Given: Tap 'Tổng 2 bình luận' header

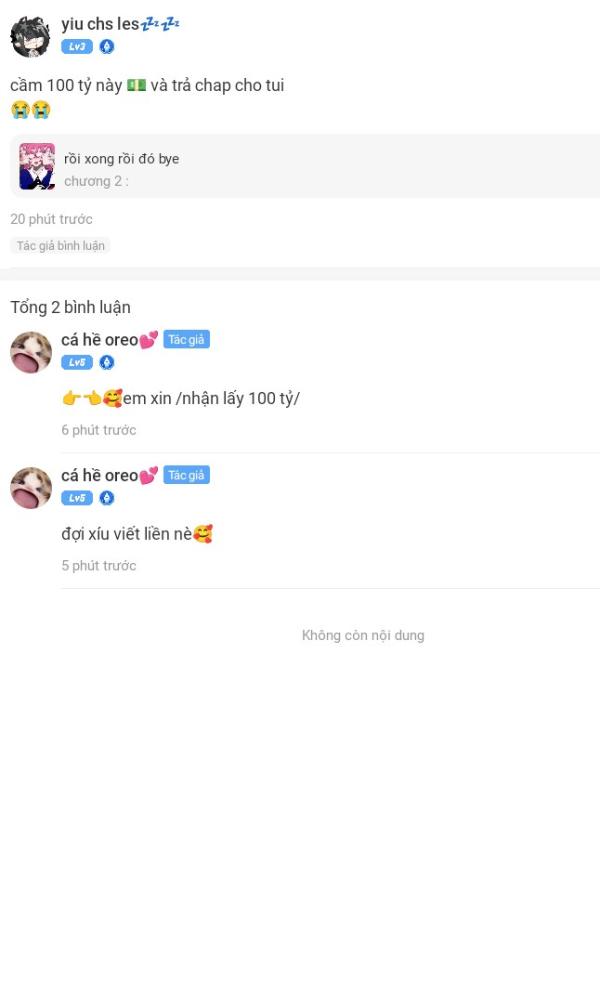Looking at the screenshot, I should click(71, 307).
